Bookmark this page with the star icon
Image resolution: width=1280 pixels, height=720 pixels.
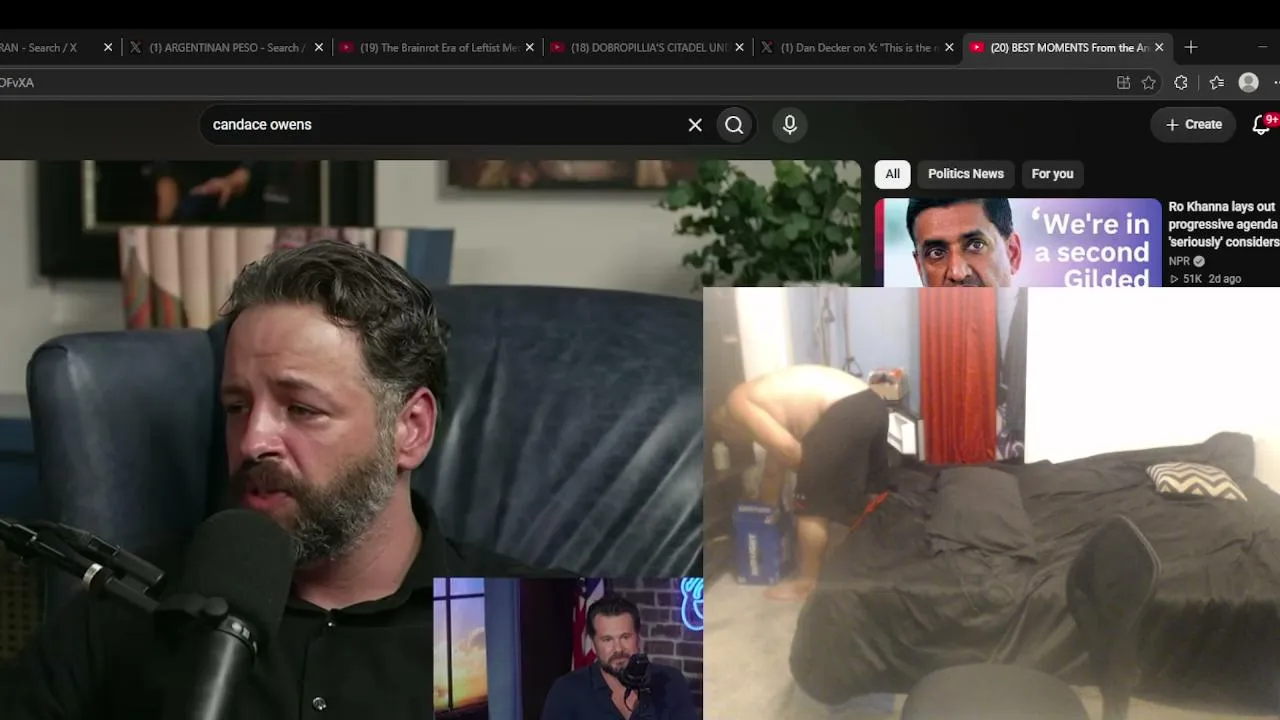1149,83
